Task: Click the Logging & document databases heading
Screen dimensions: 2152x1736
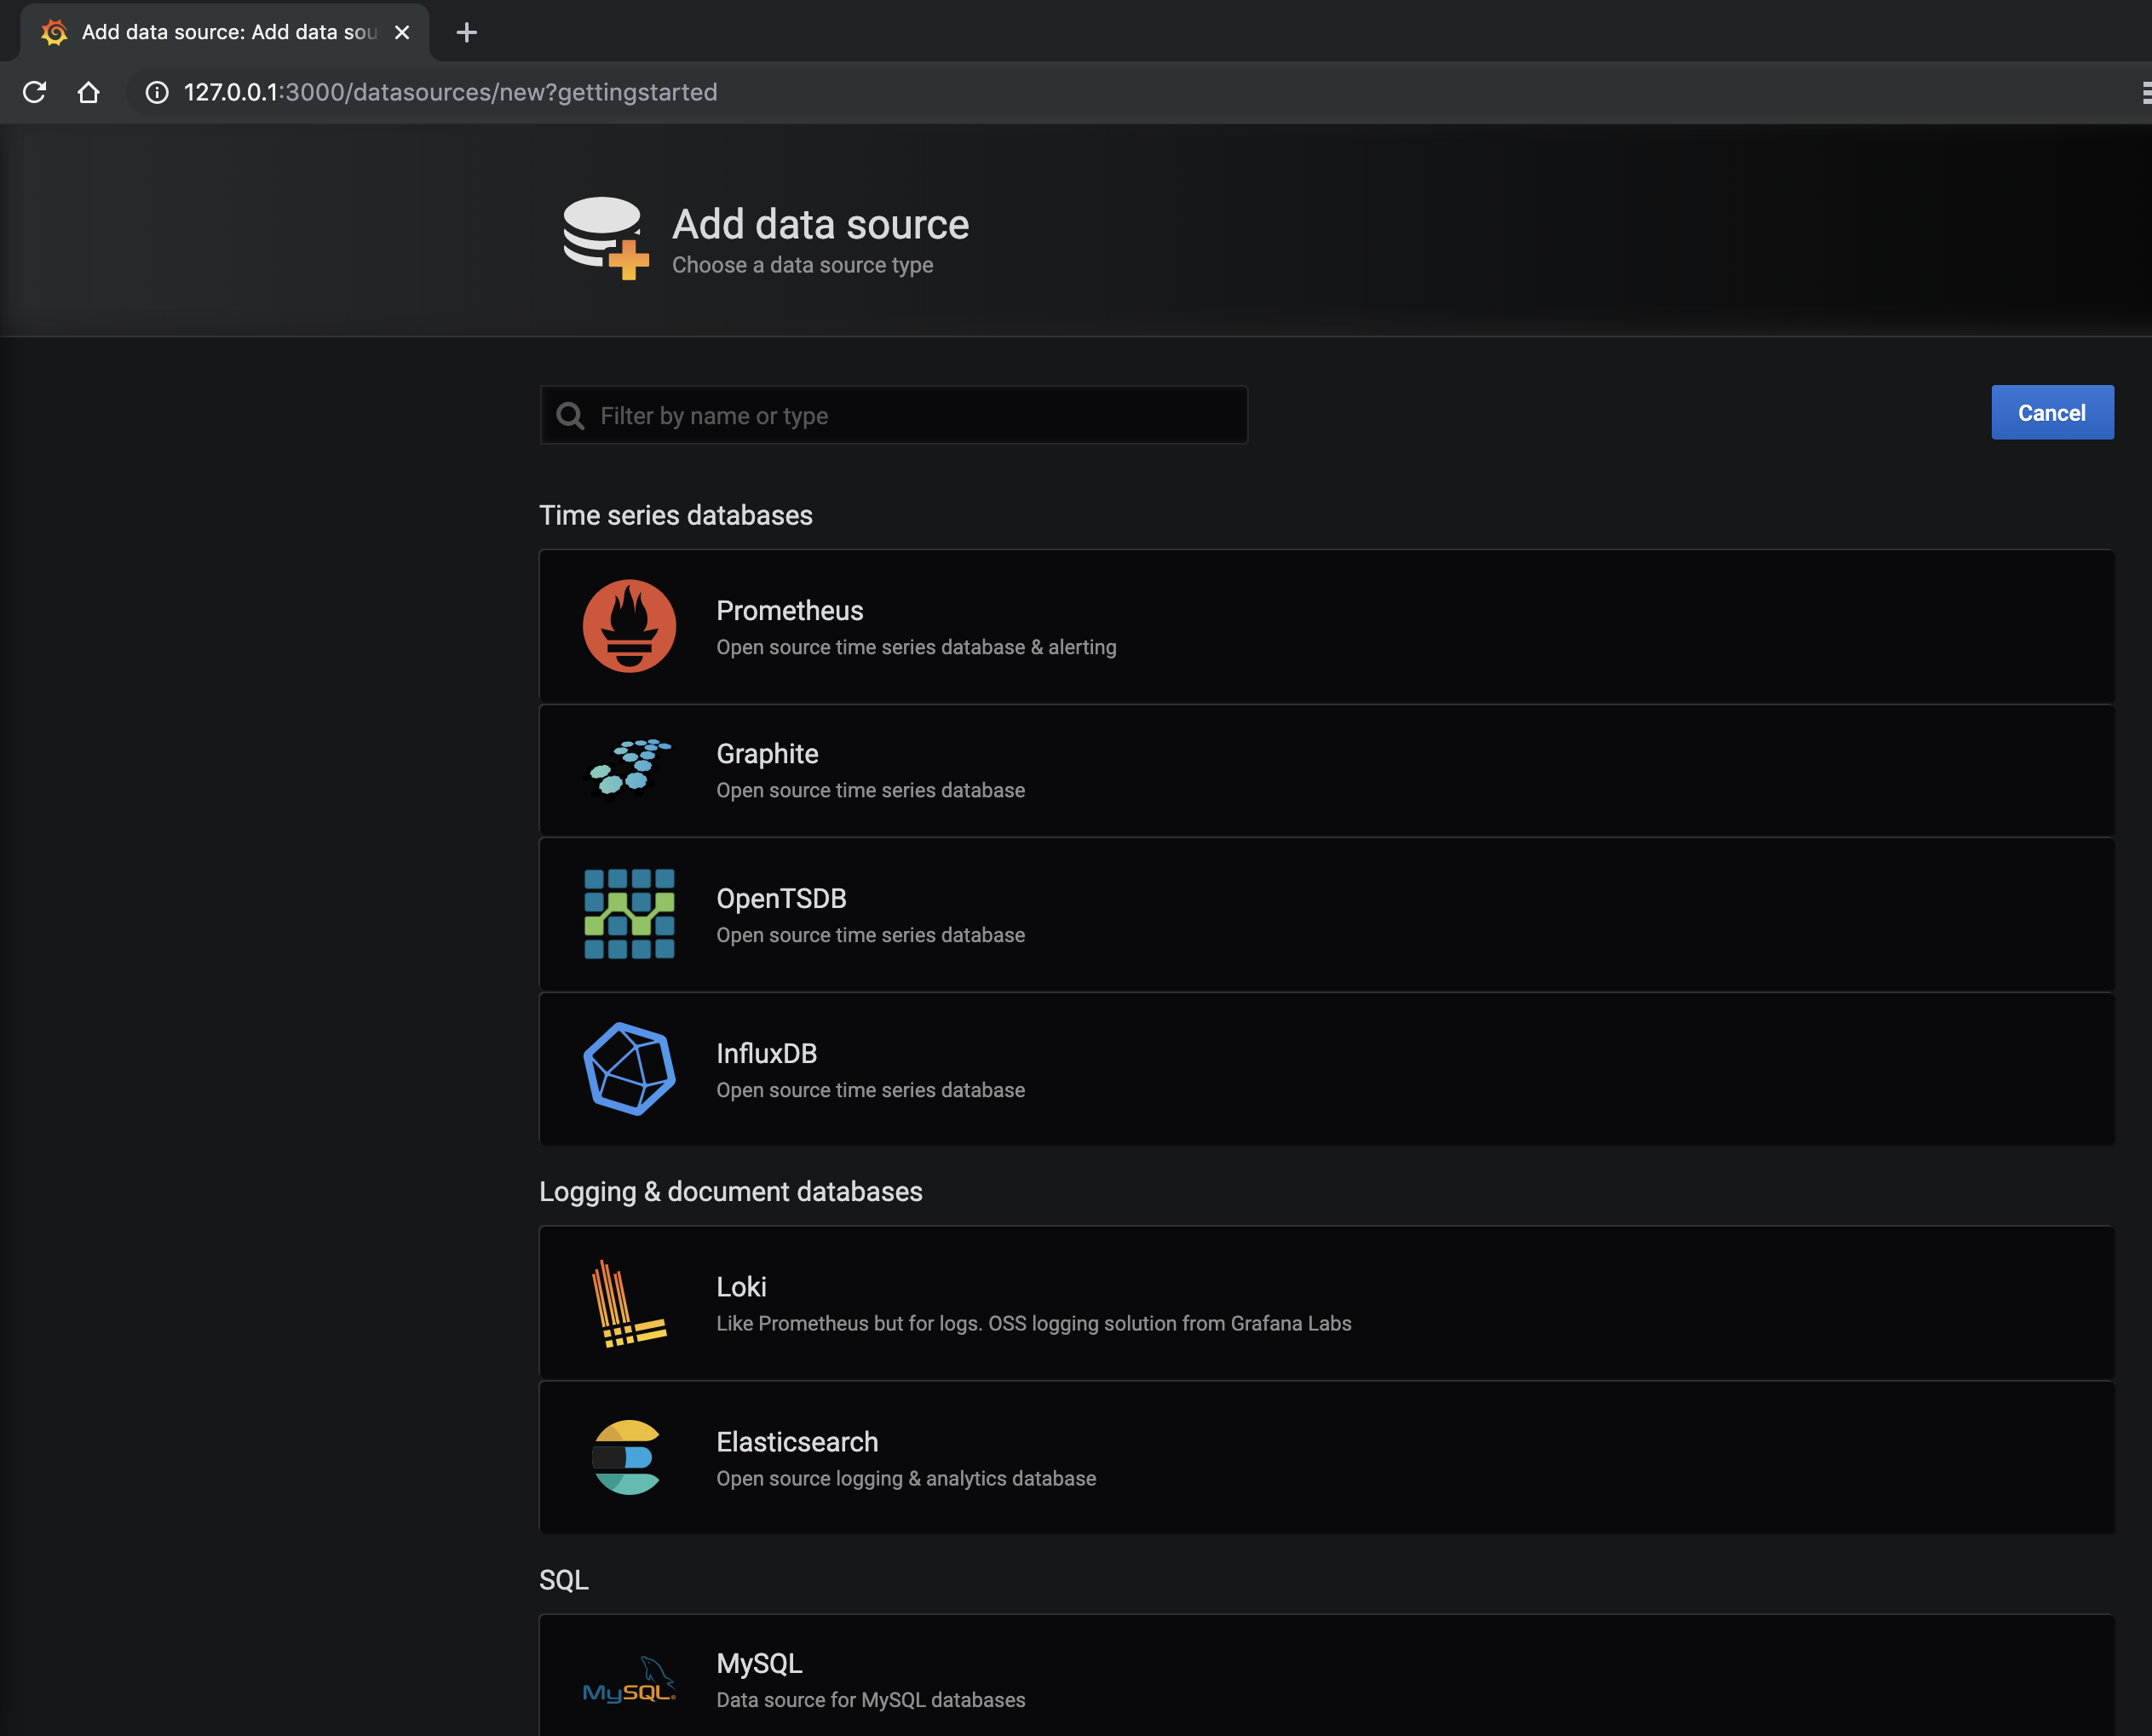Action: [x=731, y=1191]
